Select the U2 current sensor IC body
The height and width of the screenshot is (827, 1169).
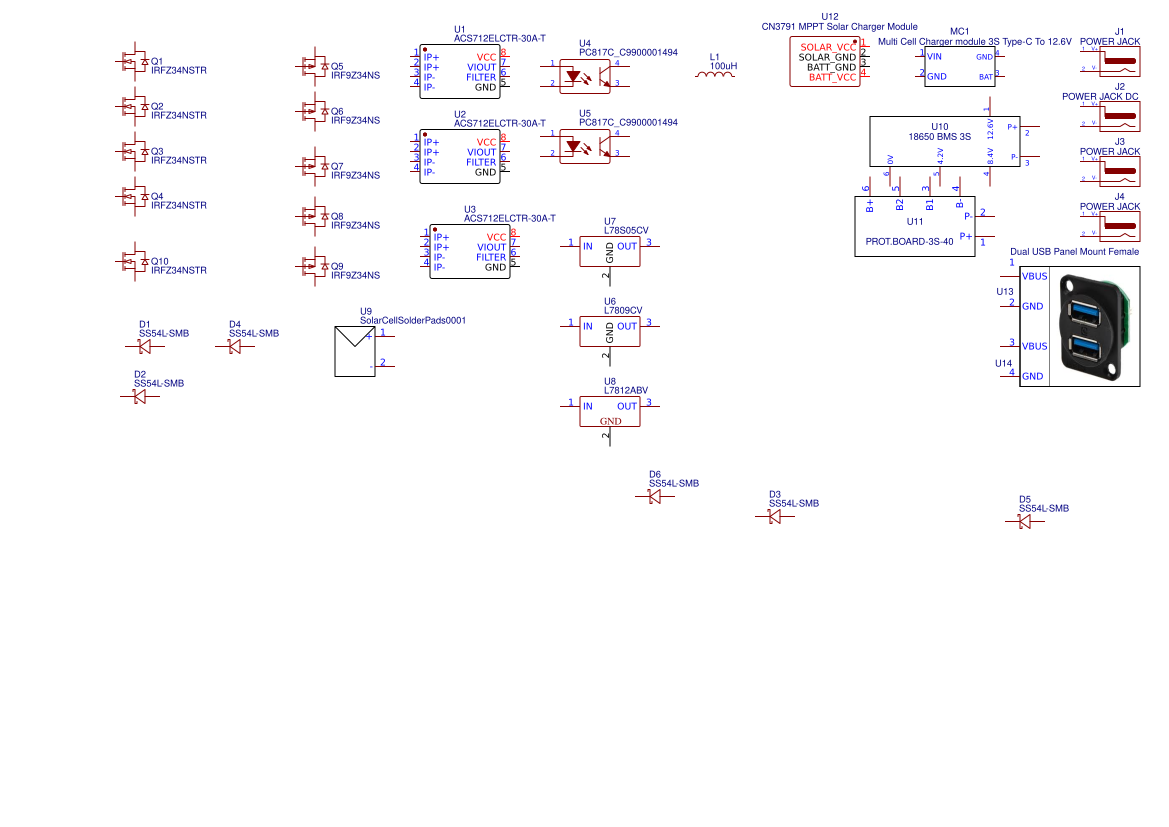(x=460, y=157)
